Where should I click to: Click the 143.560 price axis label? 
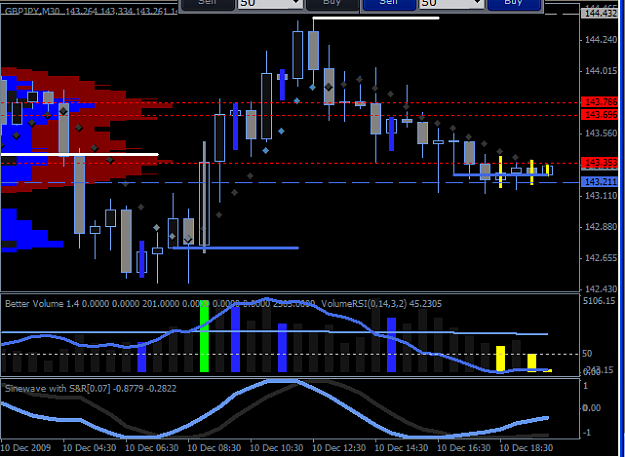click(601, 133)
